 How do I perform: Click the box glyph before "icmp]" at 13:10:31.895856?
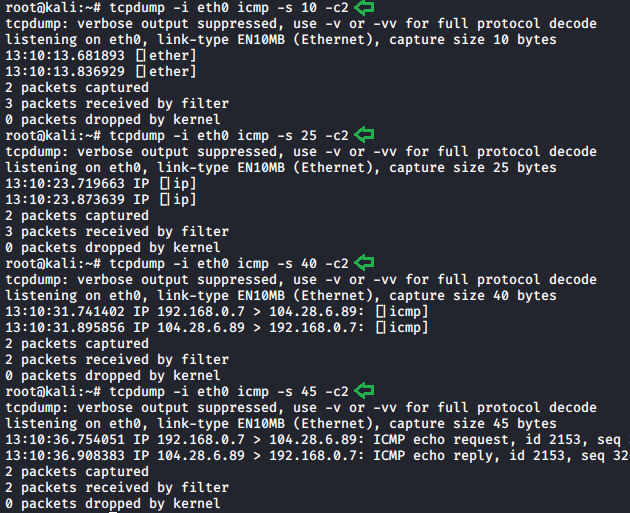(380, 327)
